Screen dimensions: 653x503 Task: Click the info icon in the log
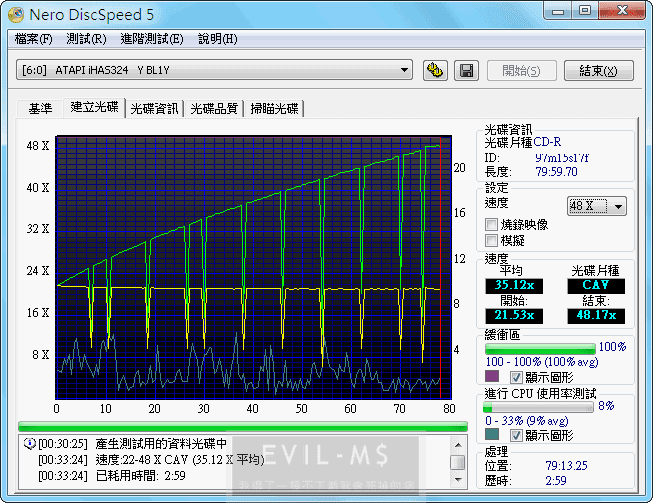coord(29,444)
